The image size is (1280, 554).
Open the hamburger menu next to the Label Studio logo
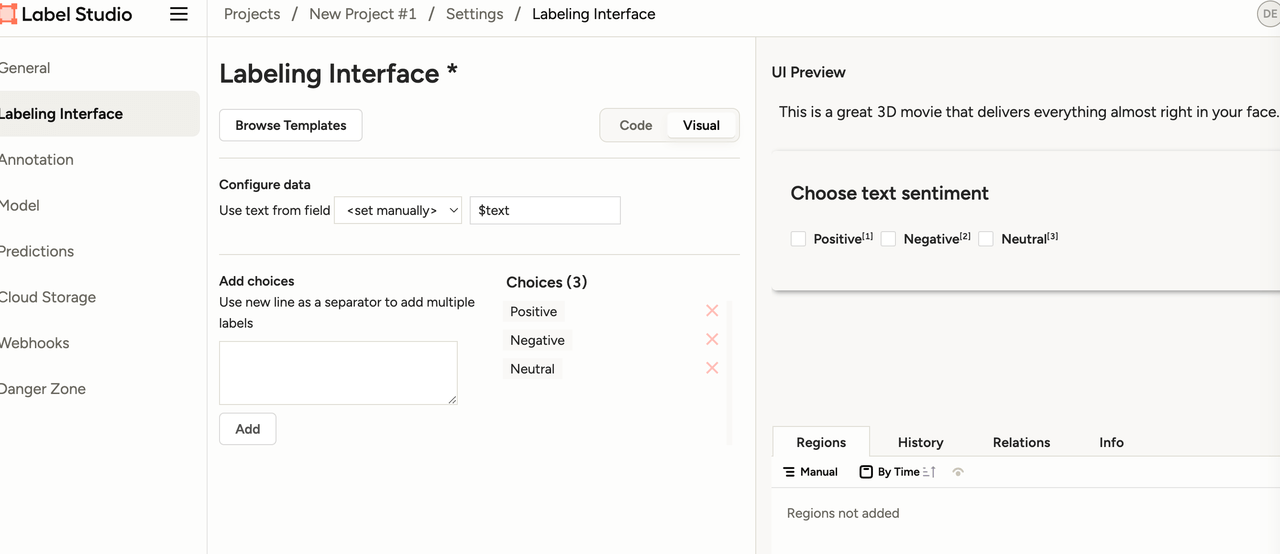[179, 14]
